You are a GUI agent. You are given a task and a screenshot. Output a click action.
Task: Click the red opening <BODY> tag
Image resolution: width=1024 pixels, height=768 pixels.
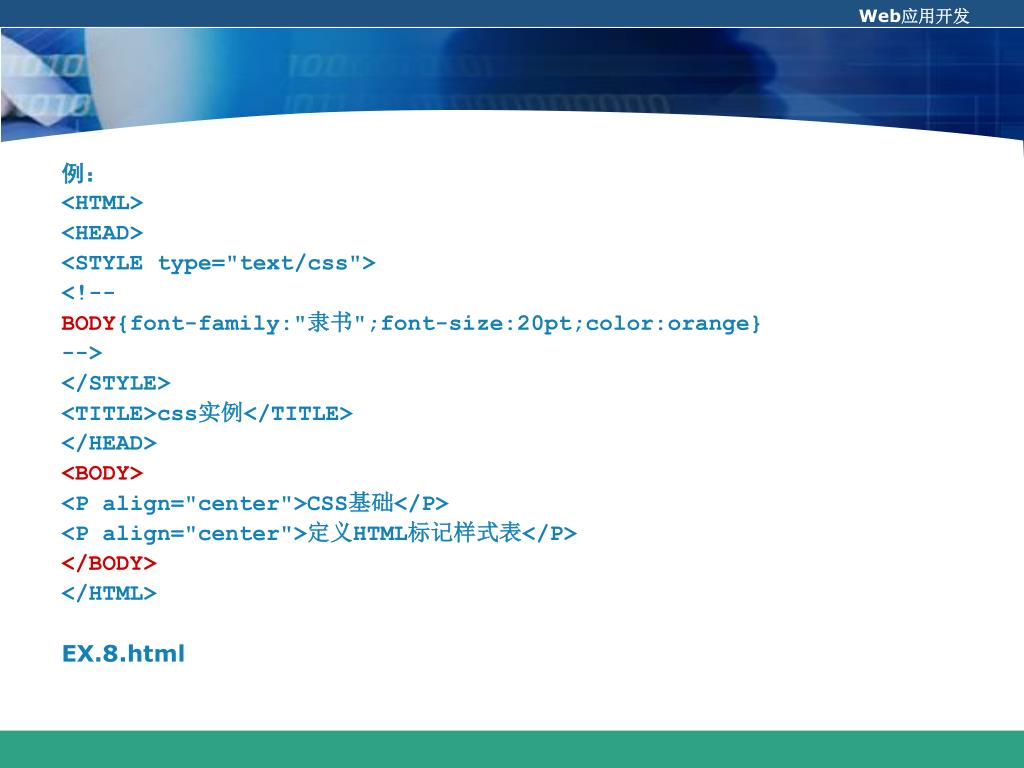(102, 473)
